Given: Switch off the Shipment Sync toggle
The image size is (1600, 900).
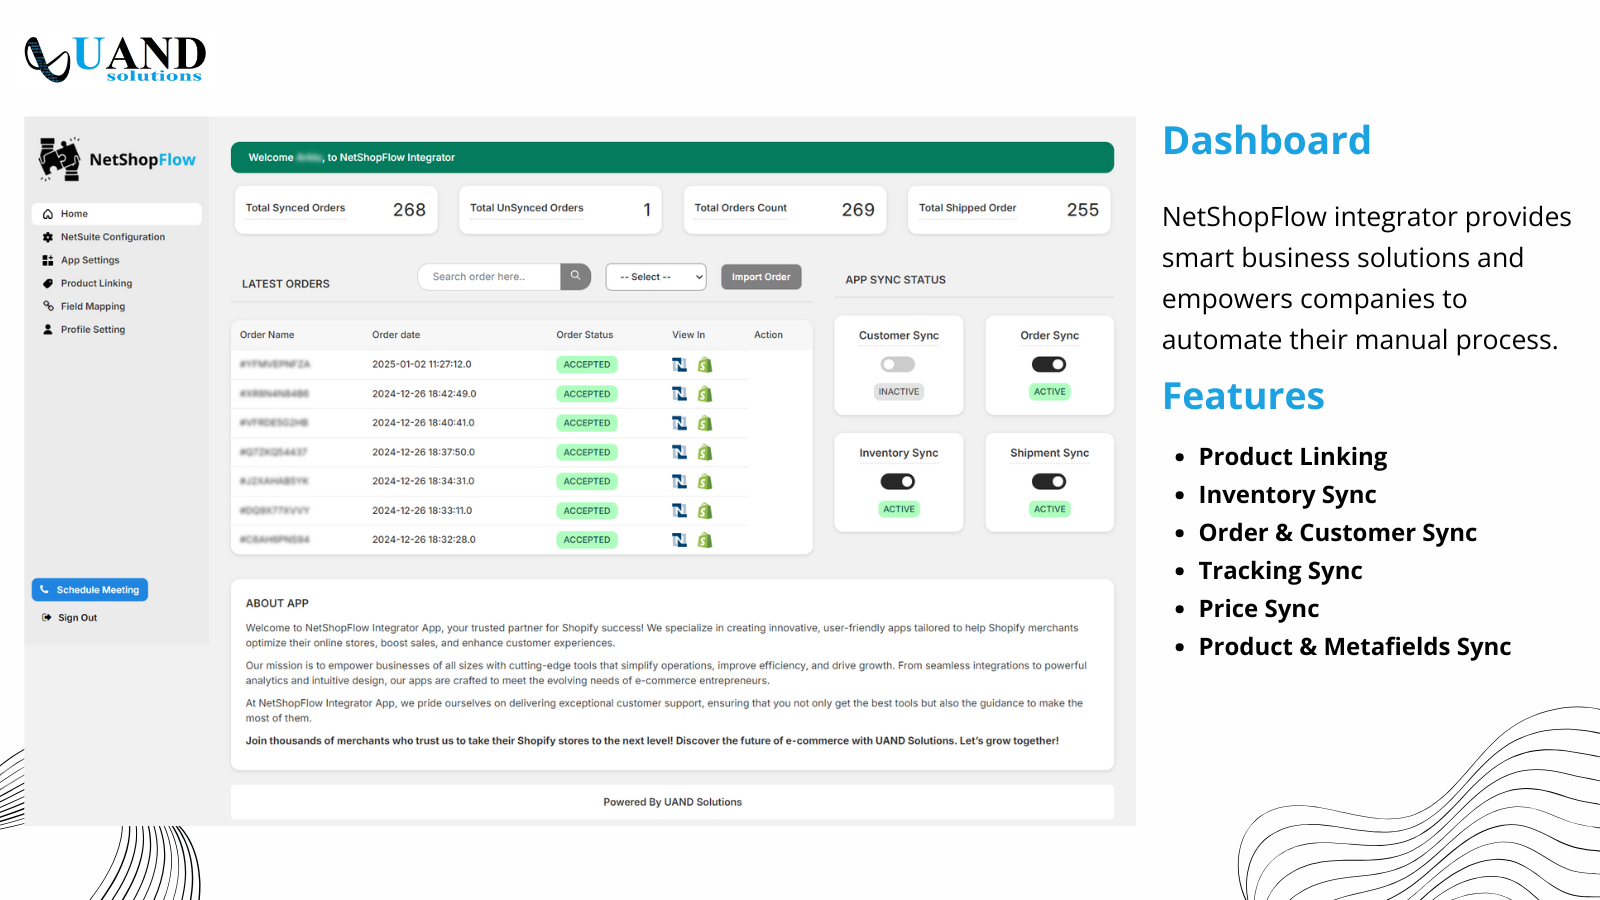Looking at the screenshot, I should point(1049,482).
